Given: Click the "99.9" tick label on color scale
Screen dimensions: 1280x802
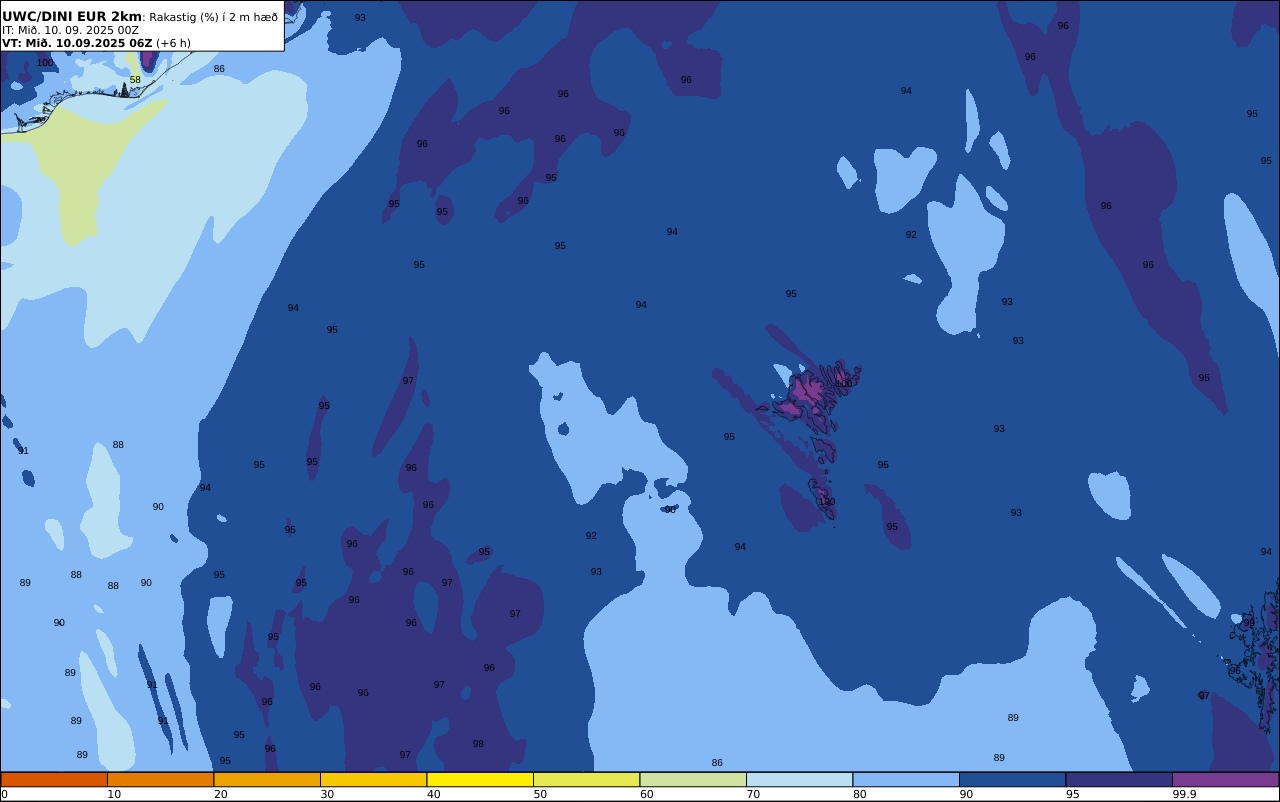Looking at the screenshot, I should coord(1185,794).
